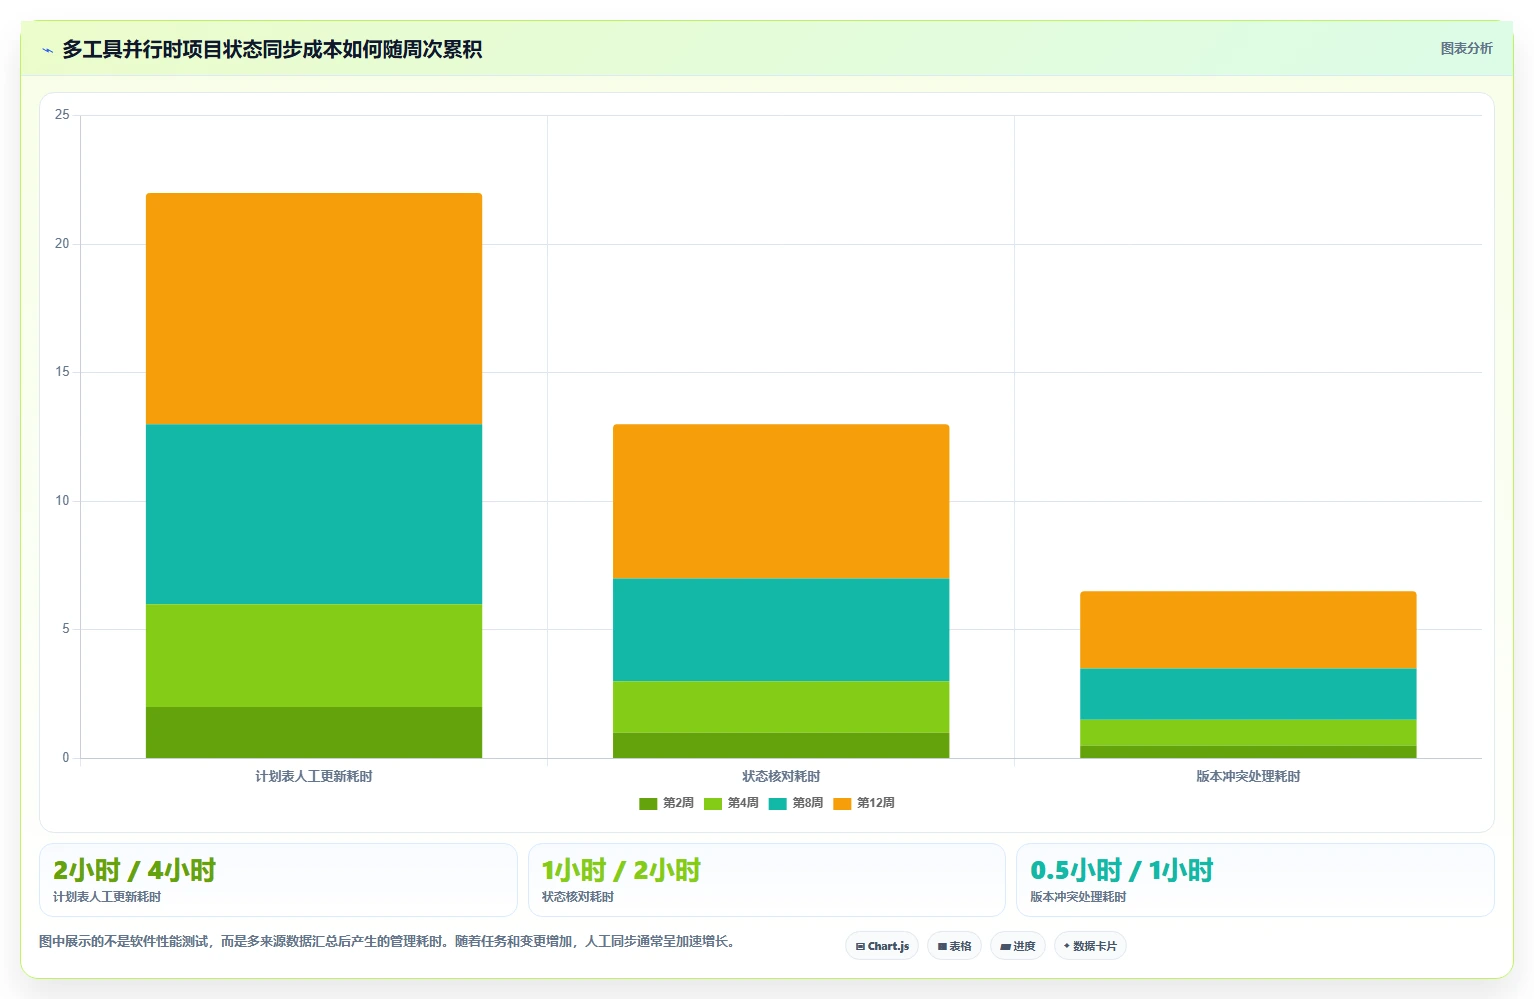Select the 数据卡片 tag chip
The height and width of the screenshot is (999, 1534).
coord(1090,946)
